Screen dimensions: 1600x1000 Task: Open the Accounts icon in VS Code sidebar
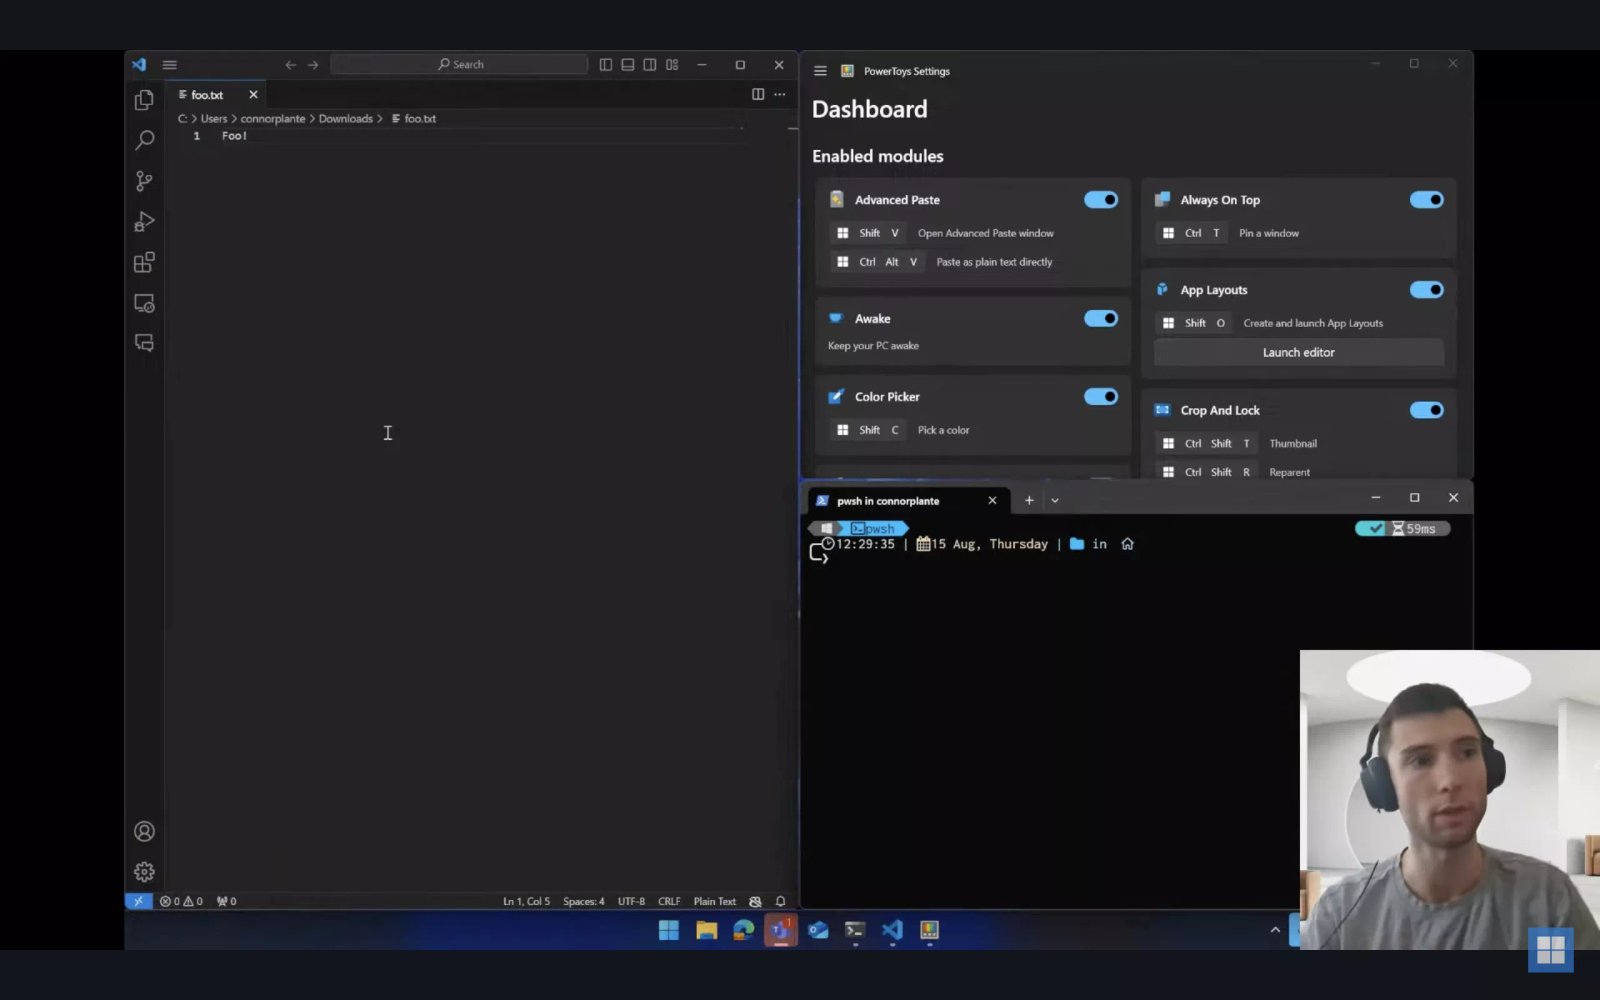point(144,831)
